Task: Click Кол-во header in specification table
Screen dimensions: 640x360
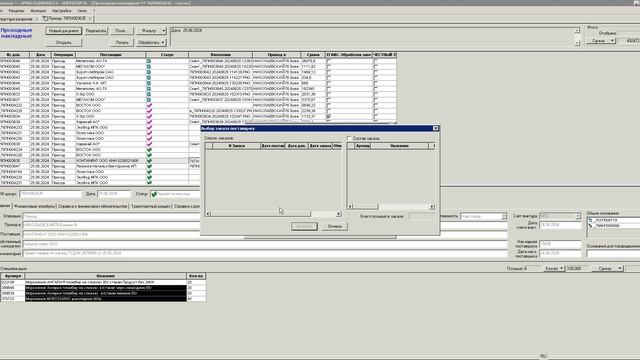Action: pos(196,276)
